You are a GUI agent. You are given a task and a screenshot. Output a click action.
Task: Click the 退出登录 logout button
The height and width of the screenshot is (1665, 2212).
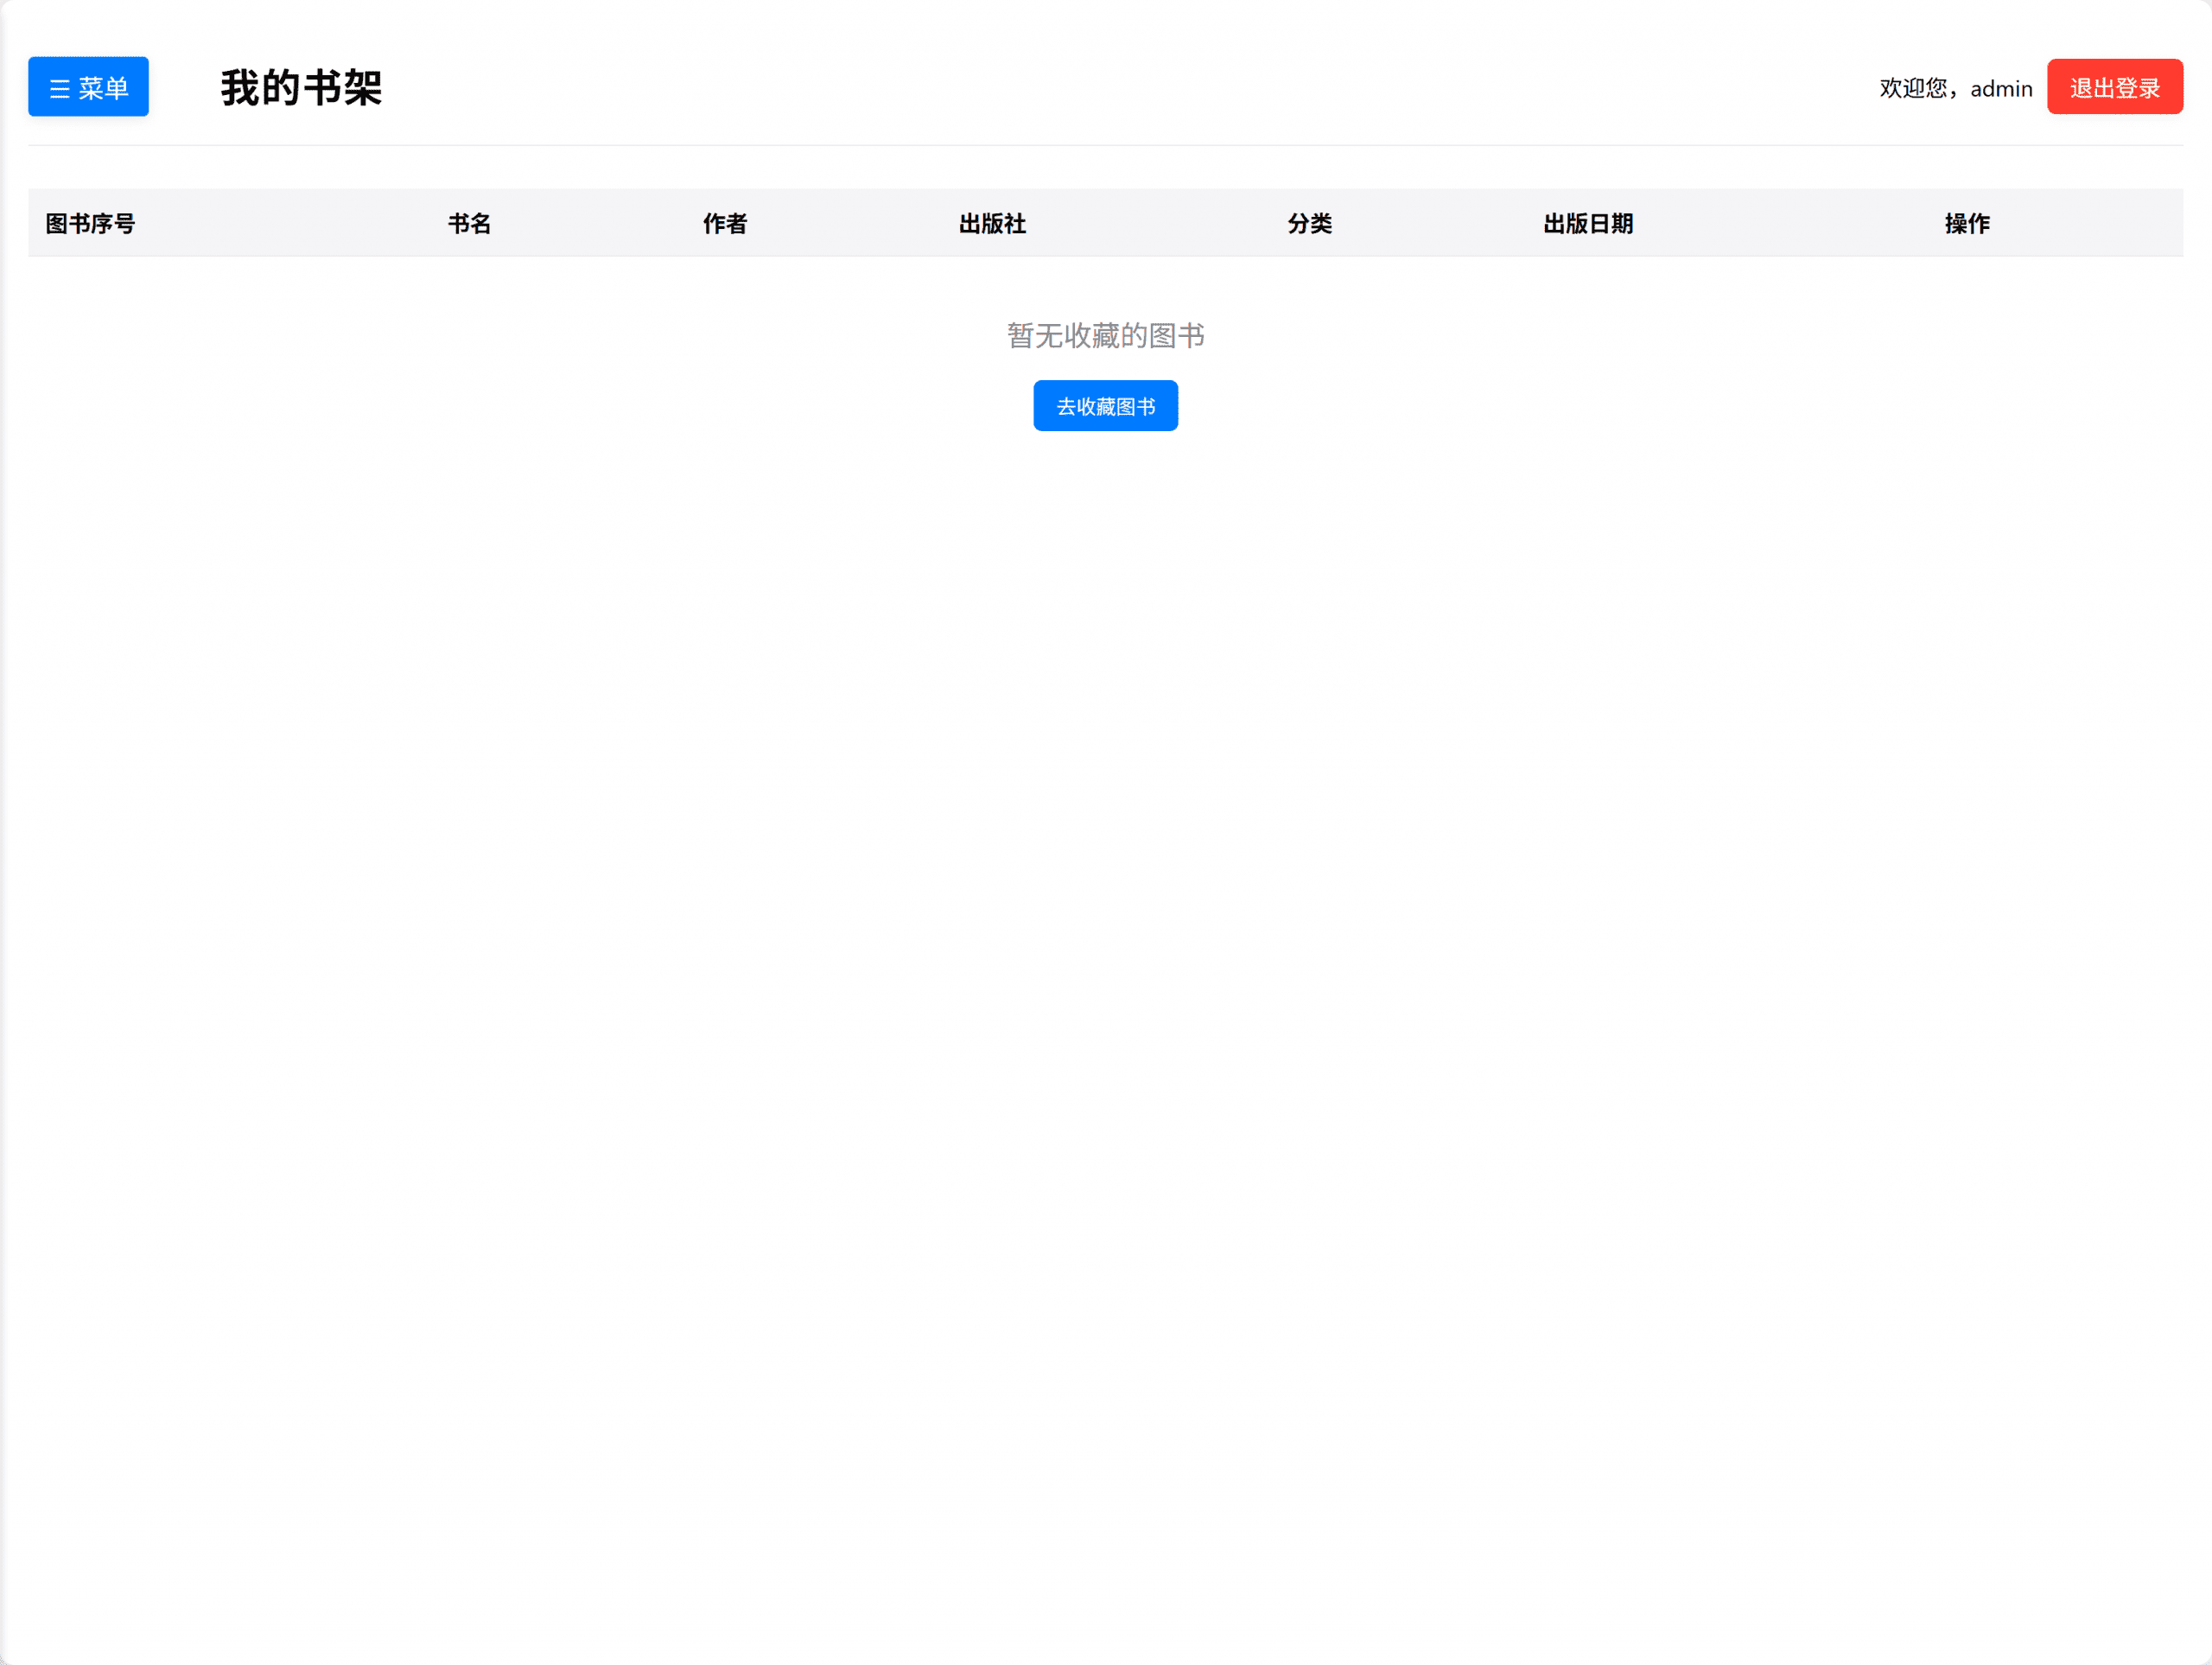click(2115, 87)
